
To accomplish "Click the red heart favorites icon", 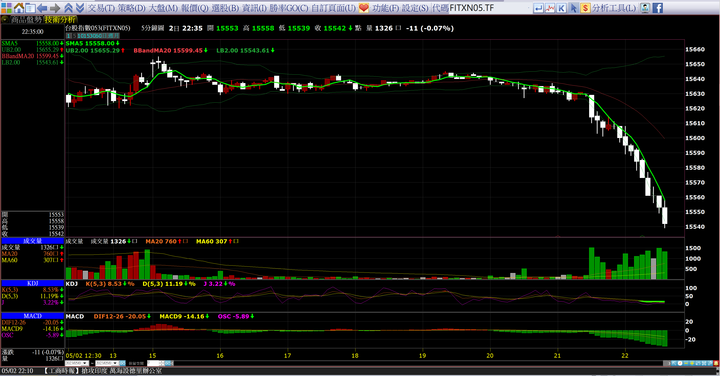I will coord(364,8).
